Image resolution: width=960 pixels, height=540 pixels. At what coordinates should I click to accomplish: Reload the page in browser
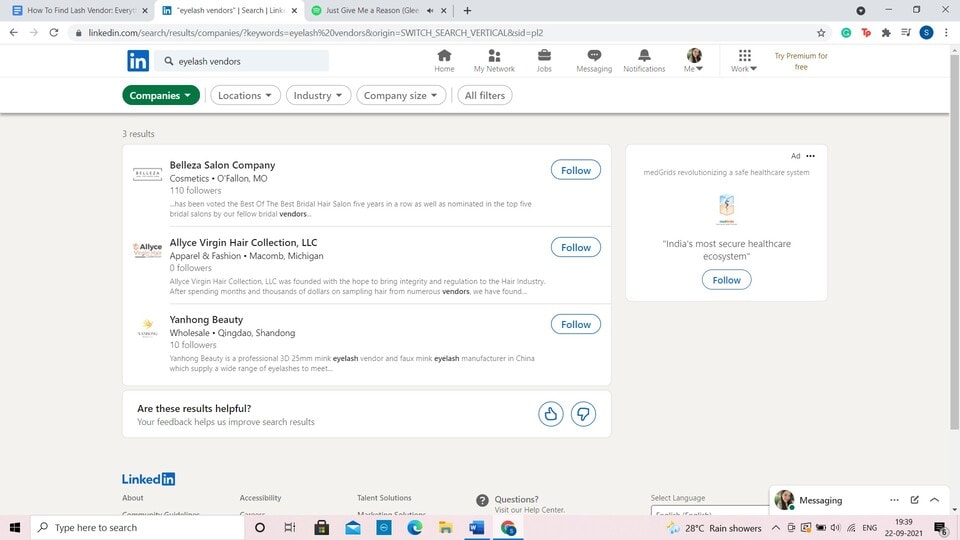[x=54, y=32]
